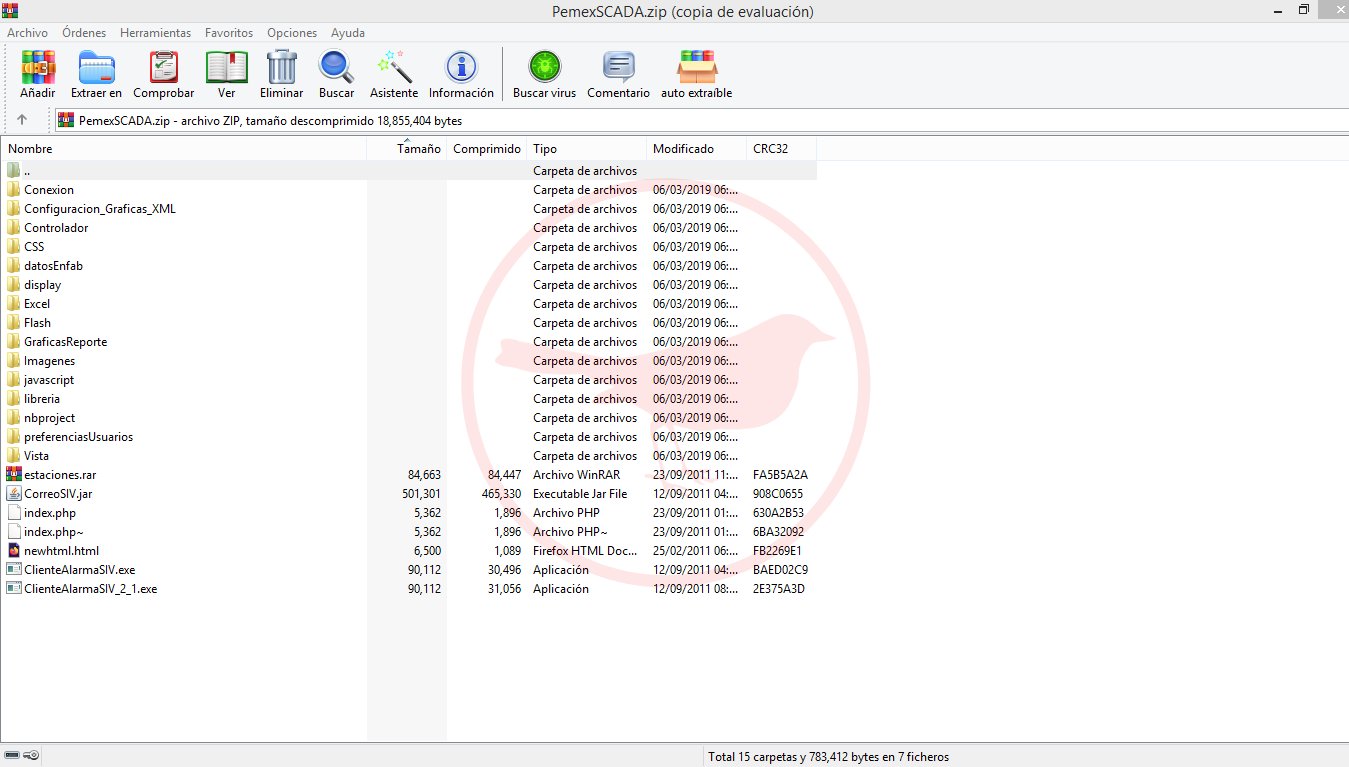Select the CSS folder name

(x=34, y=246)
